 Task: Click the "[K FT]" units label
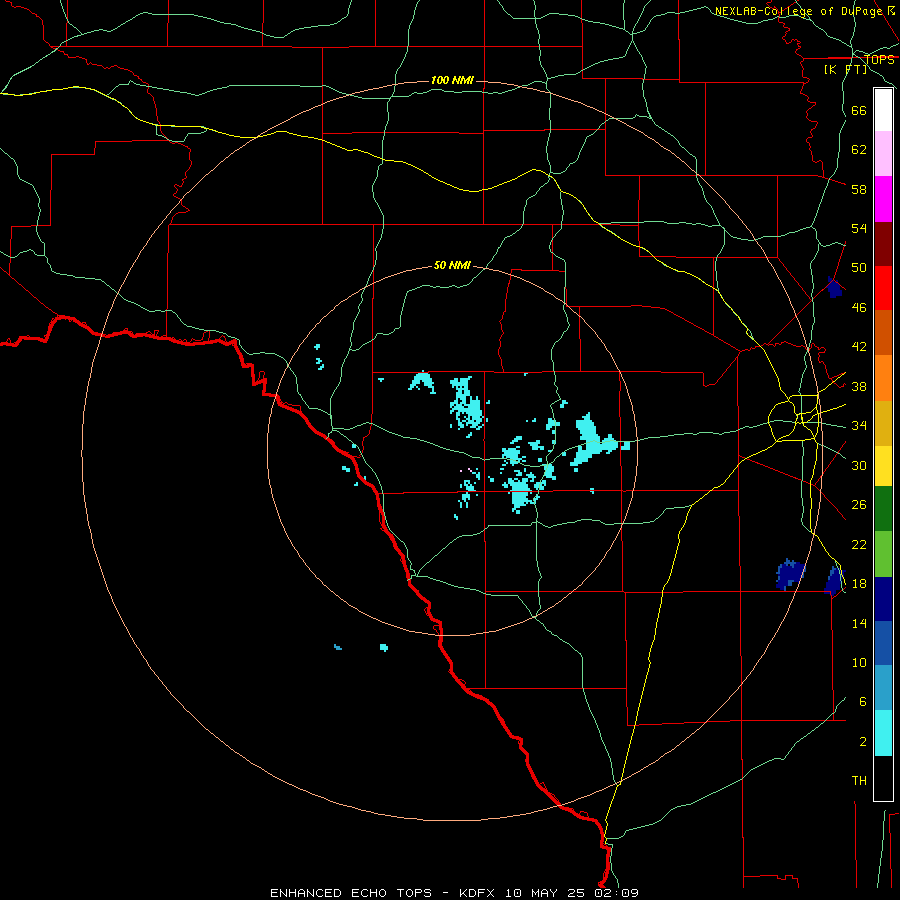845,69
